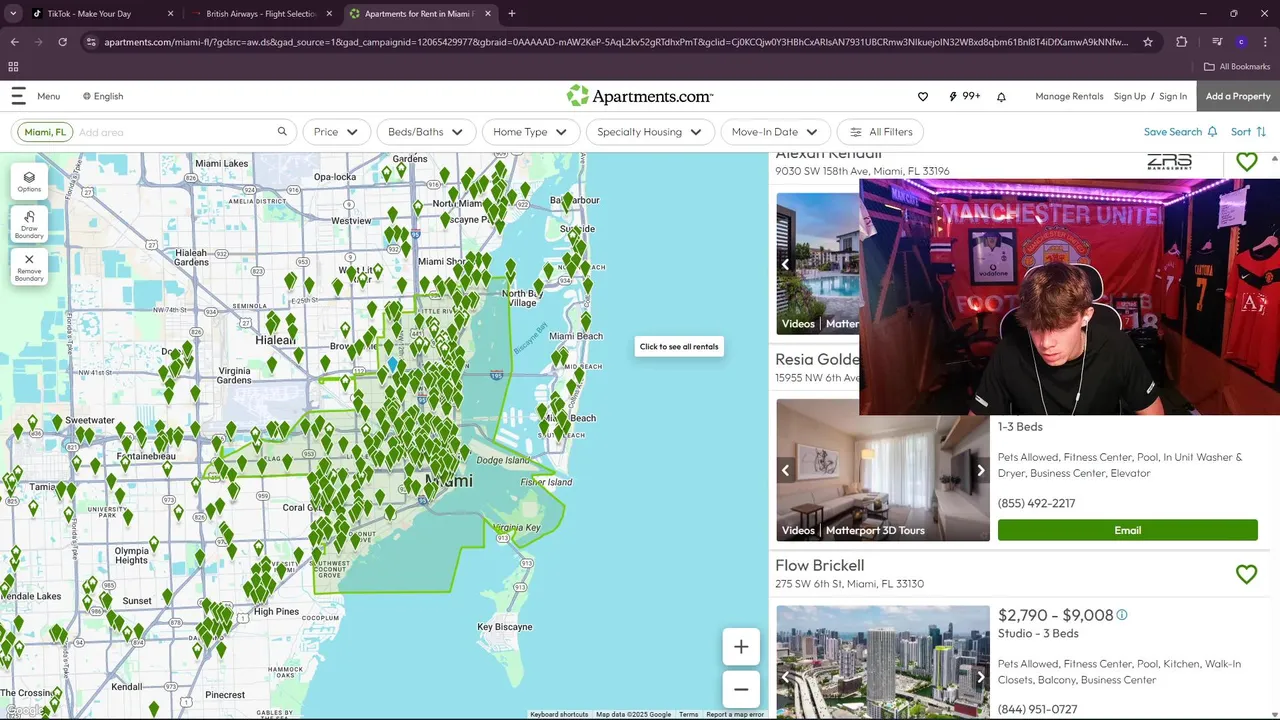
Task: Switch to British Airways Flight Selection tab
Action: (262, 14)
